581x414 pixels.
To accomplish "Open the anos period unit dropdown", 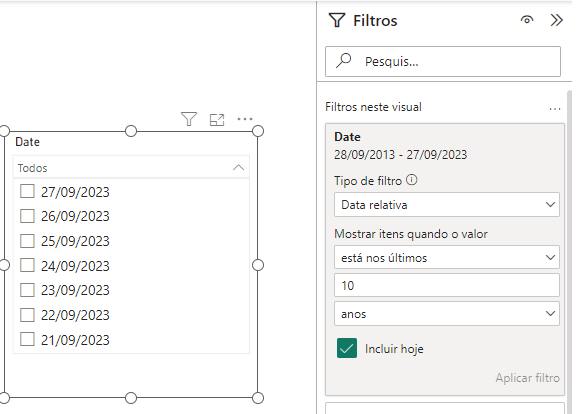I will point(446,314).
